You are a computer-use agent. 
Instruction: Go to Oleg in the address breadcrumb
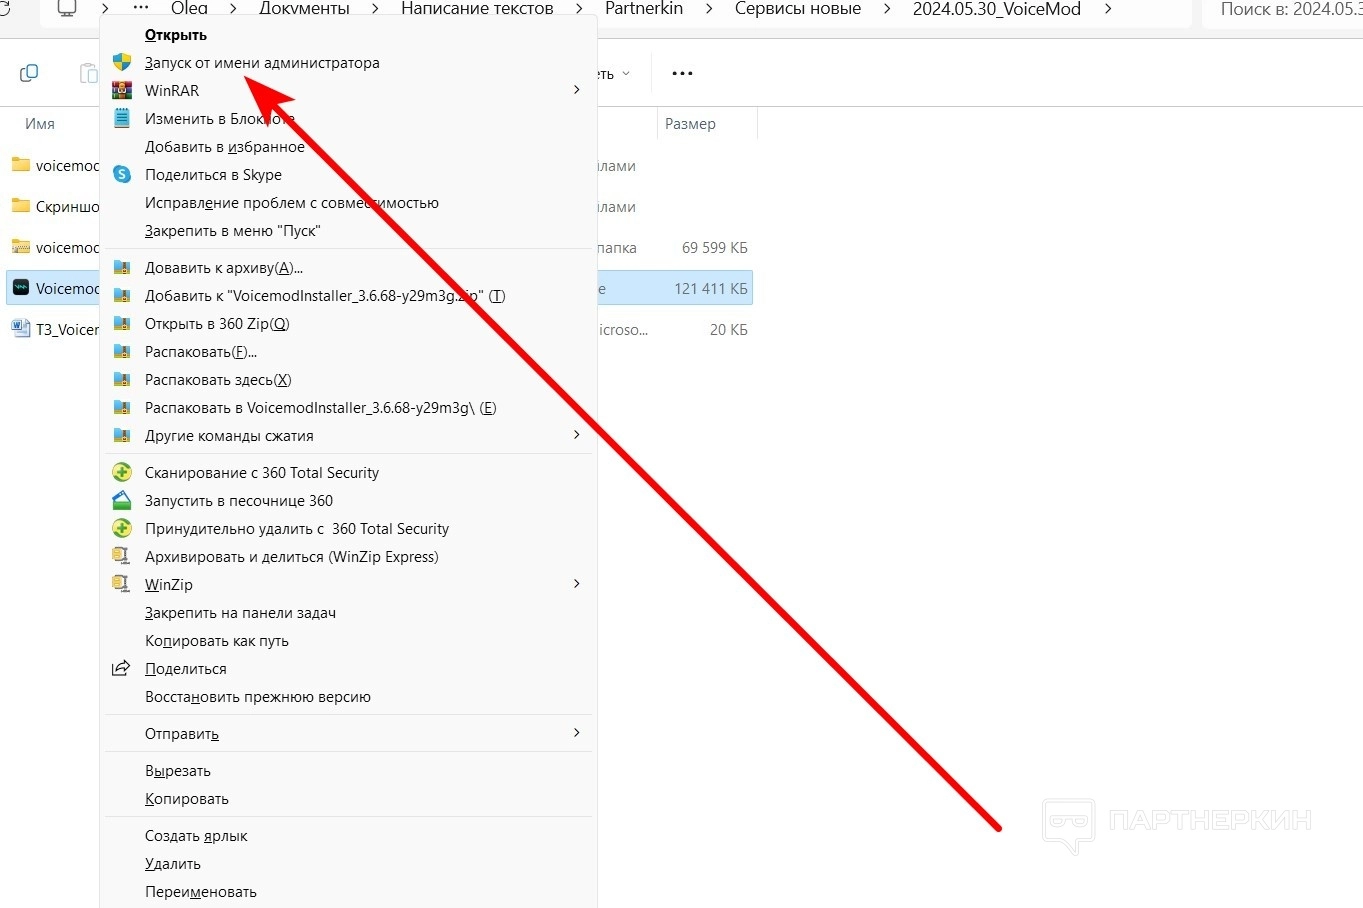[189, 8]
